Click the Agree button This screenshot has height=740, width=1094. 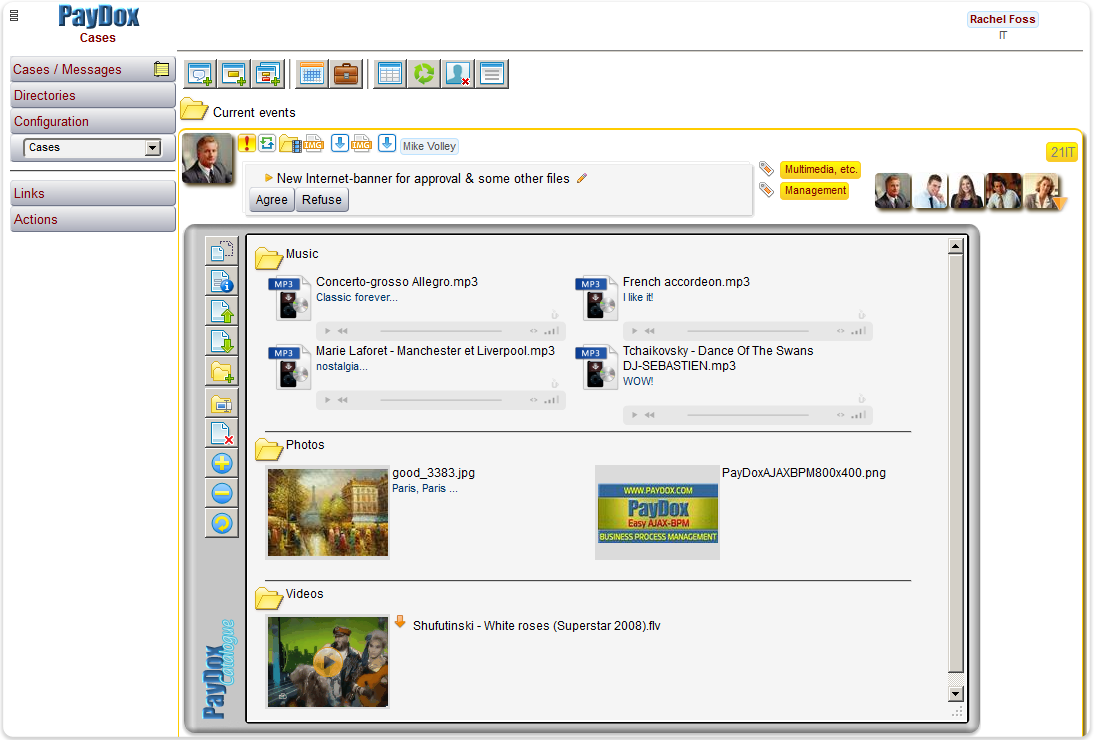click(271, 199)
